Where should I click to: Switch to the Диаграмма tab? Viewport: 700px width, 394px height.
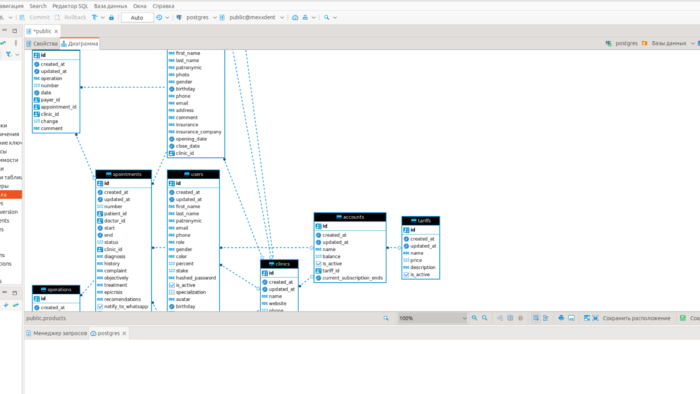point(79,43)
